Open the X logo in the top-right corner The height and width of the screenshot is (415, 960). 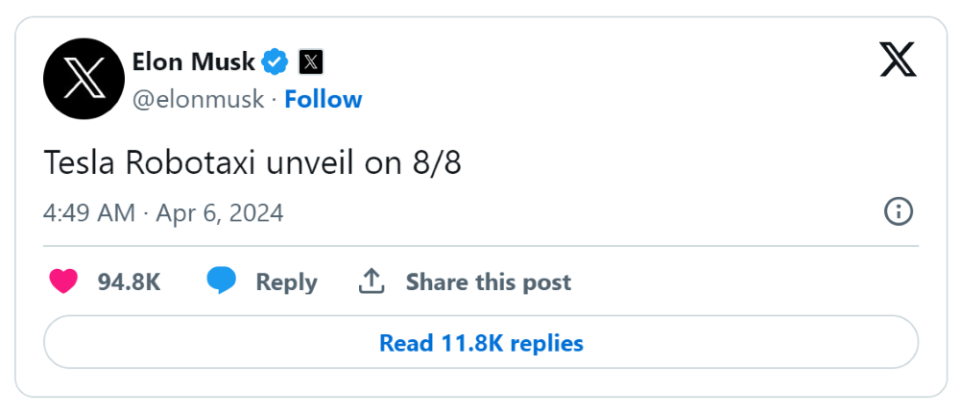click(898, 62)
